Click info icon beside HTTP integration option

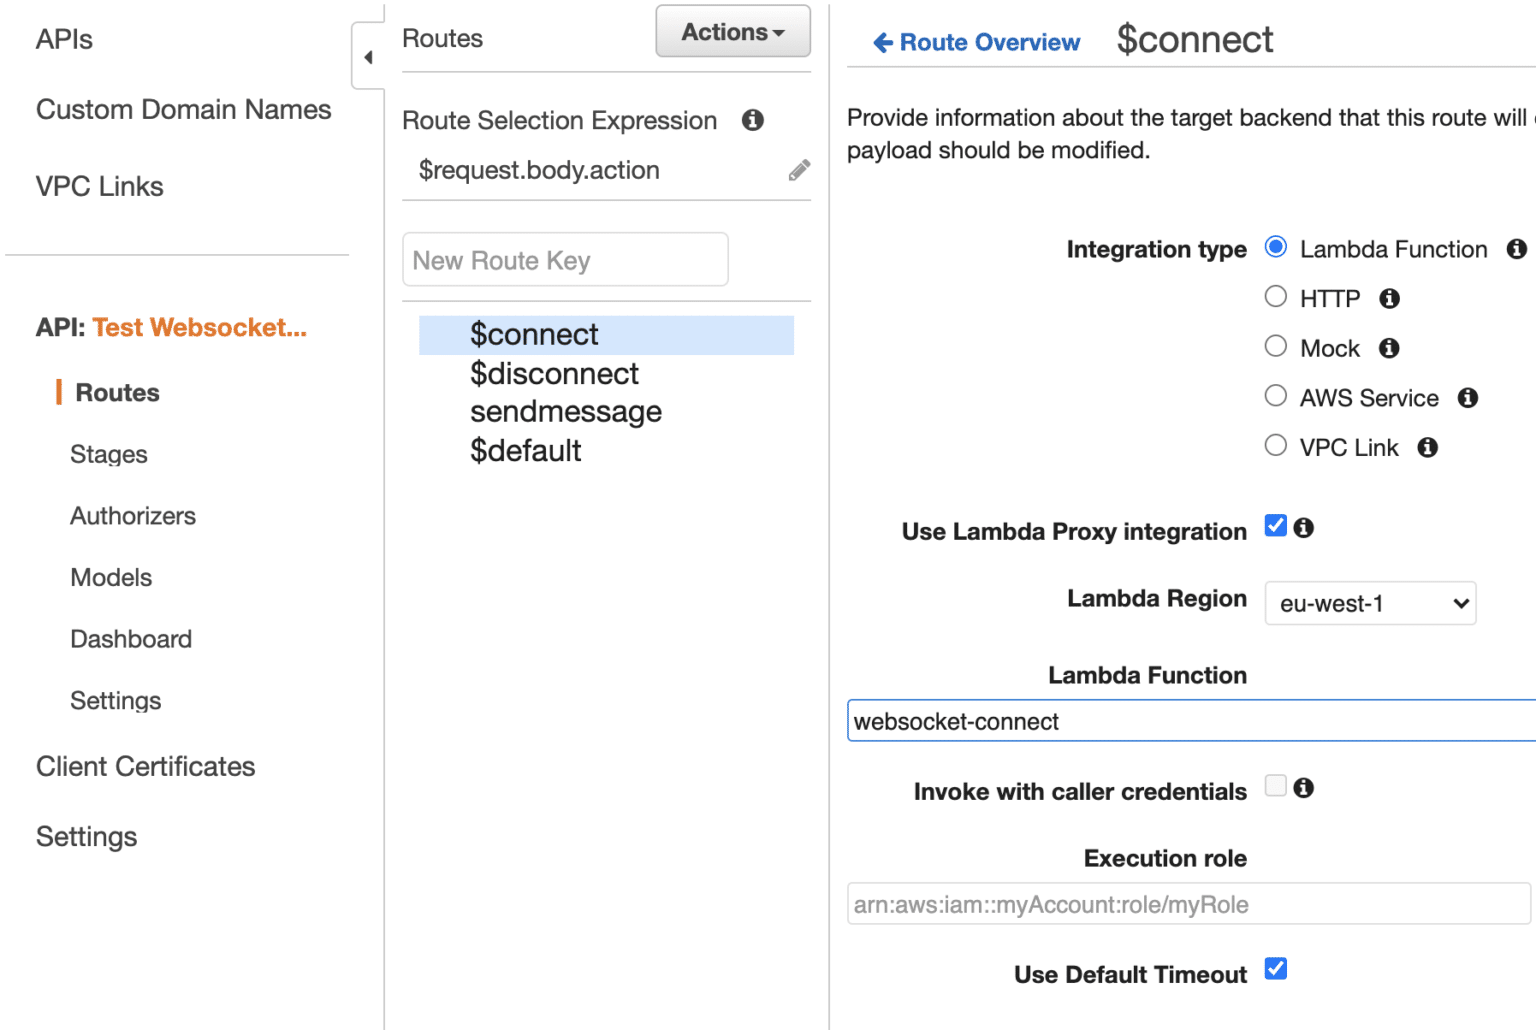[x=1389, y=298]
